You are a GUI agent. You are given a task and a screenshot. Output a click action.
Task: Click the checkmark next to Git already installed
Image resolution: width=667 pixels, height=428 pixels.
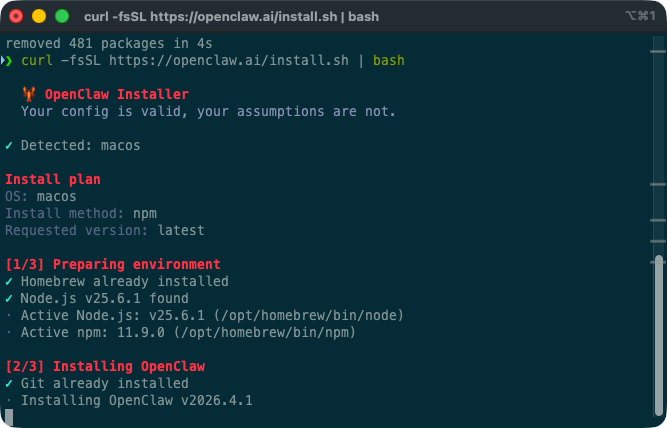[x=9, y=383]
